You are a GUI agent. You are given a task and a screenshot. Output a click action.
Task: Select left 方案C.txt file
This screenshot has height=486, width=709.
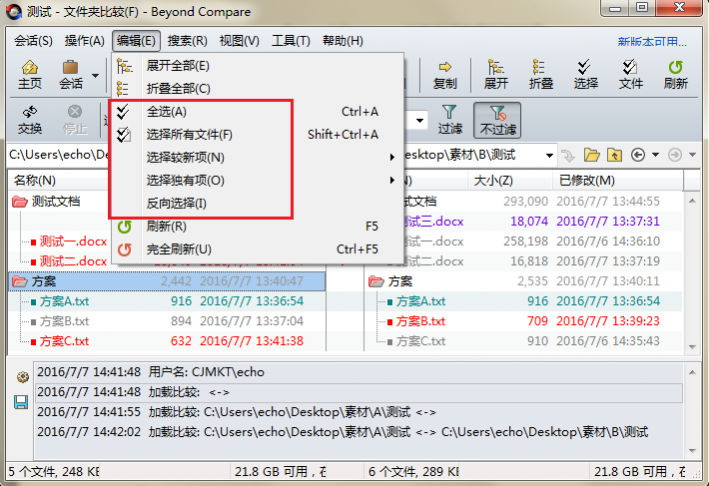pyautogui.click(x=64, y=341)
